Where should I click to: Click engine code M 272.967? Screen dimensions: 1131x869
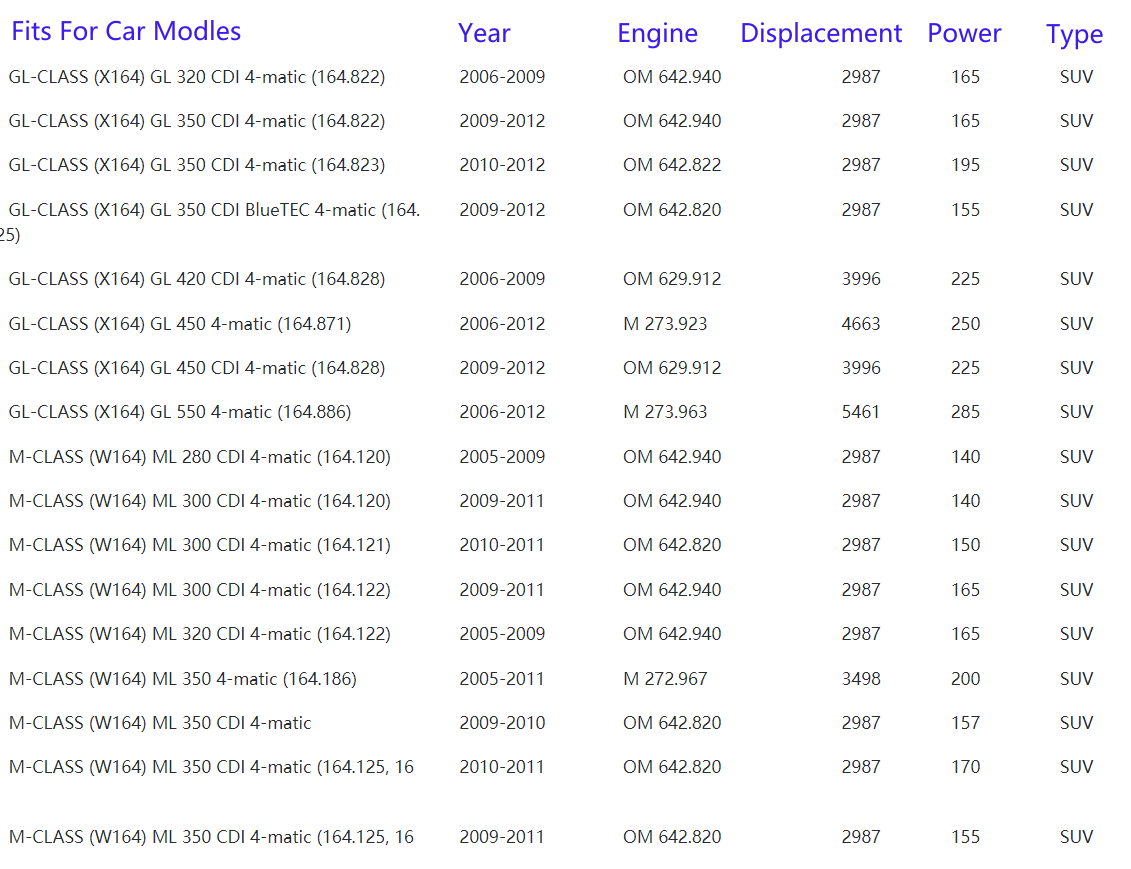pyautogui.click(x=664, y=679)
